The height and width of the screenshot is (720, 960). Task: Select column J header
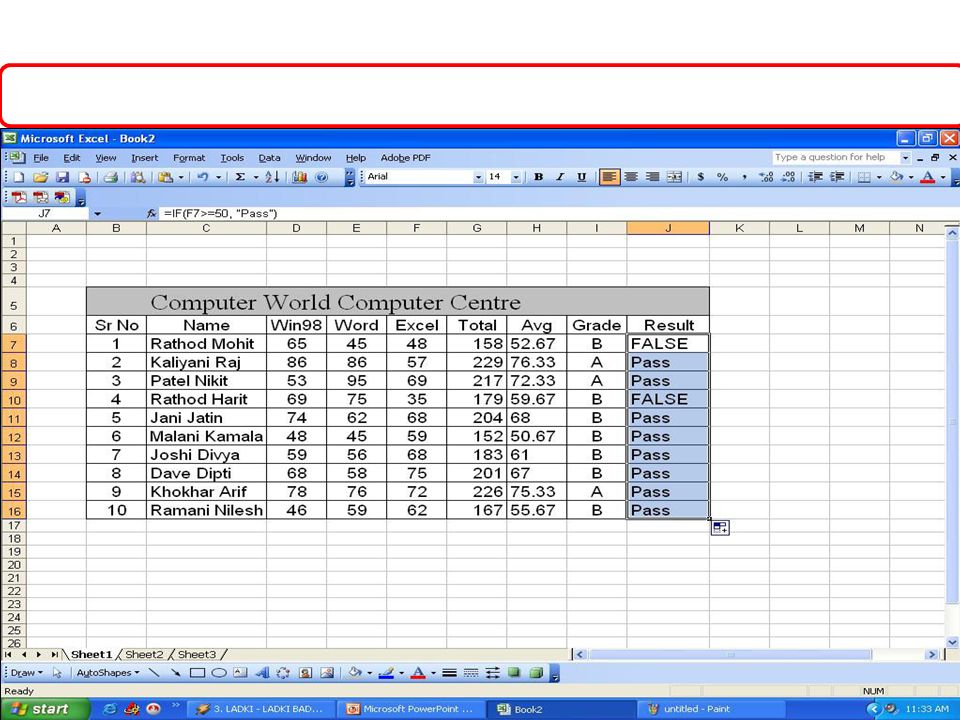click(668, 228)
